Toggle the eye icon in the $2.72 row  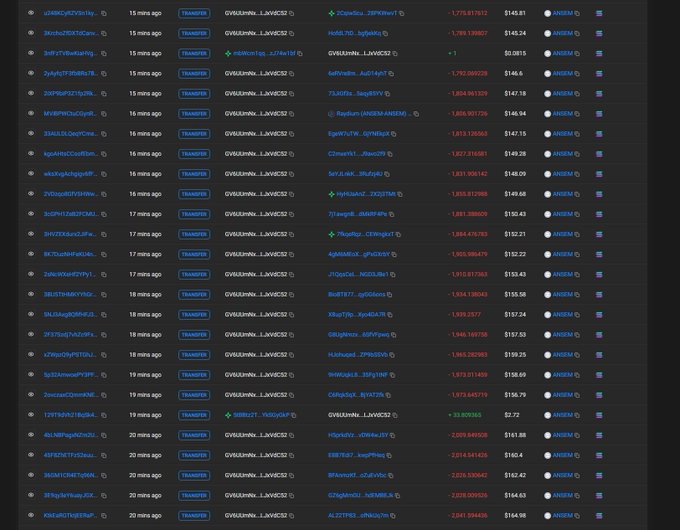(x=31, y=415)
